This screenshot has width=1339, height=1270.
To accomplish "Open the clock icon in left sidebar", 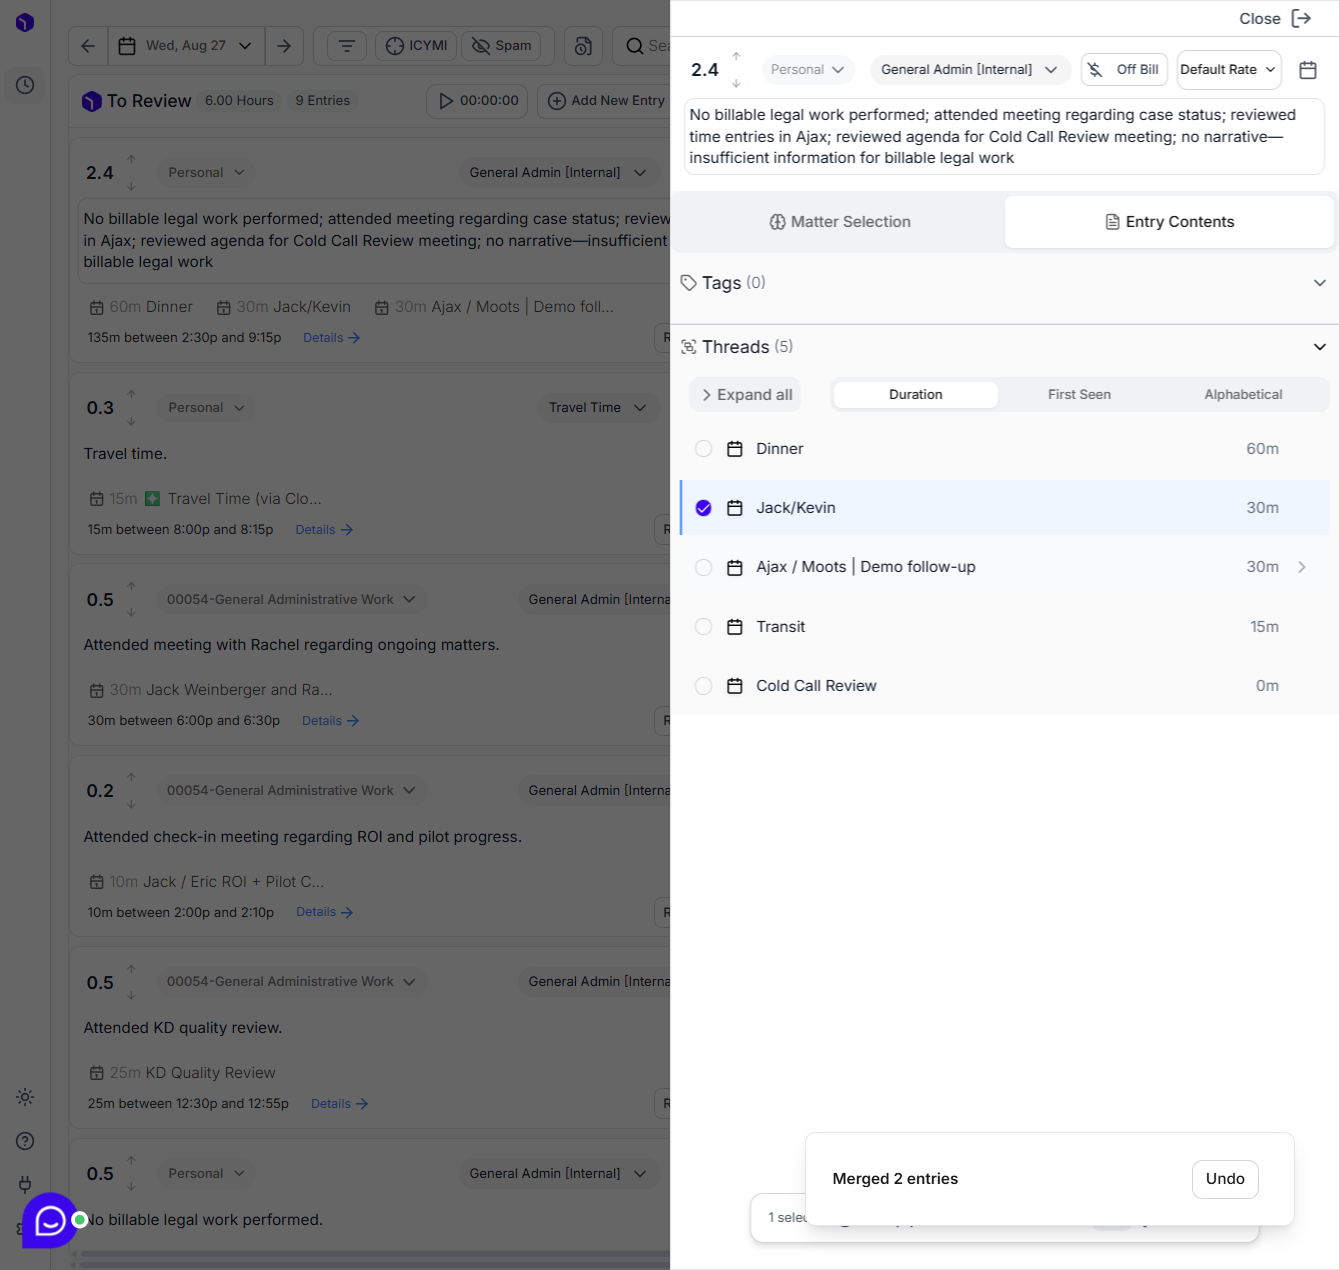I will 25,85.
